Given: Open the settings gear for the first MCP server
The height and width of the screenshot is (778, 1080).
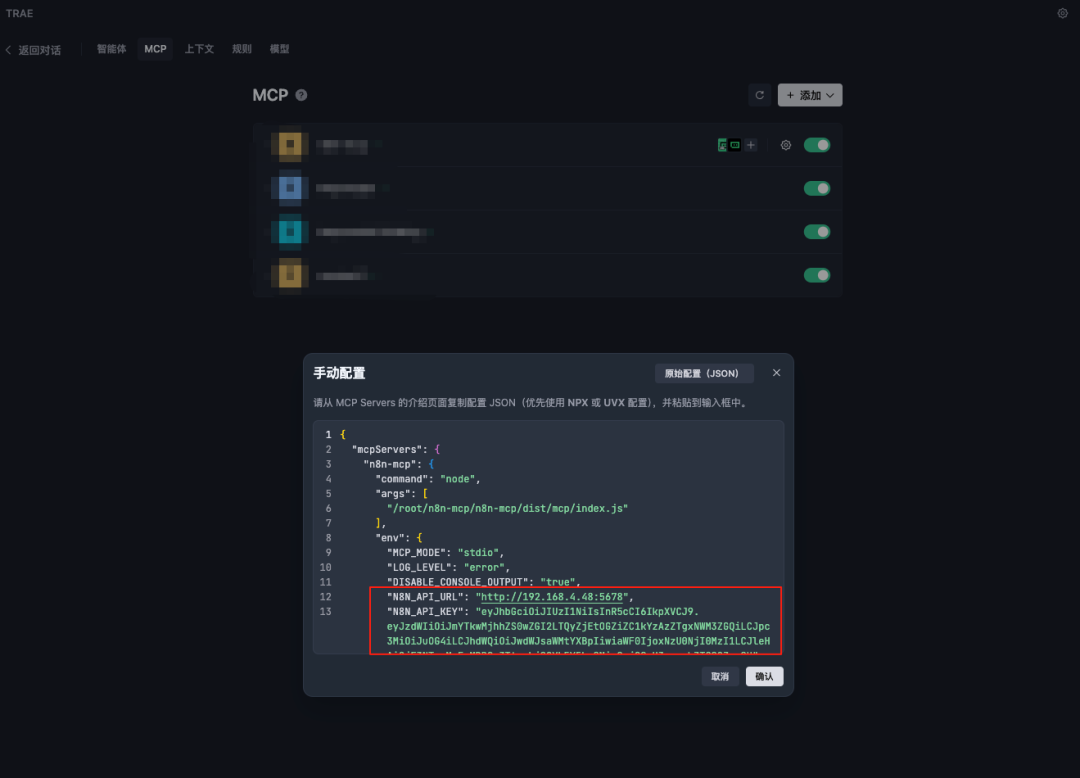Looking at the screenshot, I should coord(786,144).
